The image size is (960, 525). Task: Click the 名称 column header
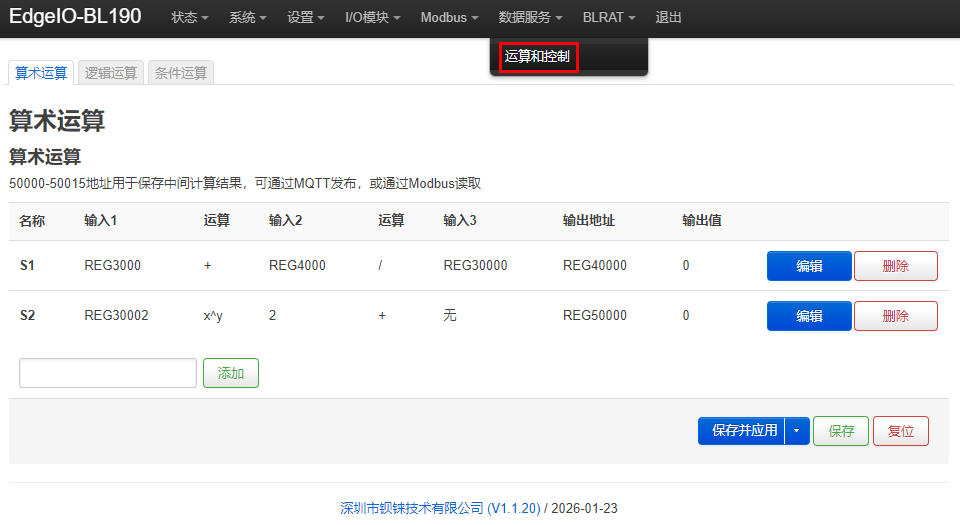pos(32,221)
